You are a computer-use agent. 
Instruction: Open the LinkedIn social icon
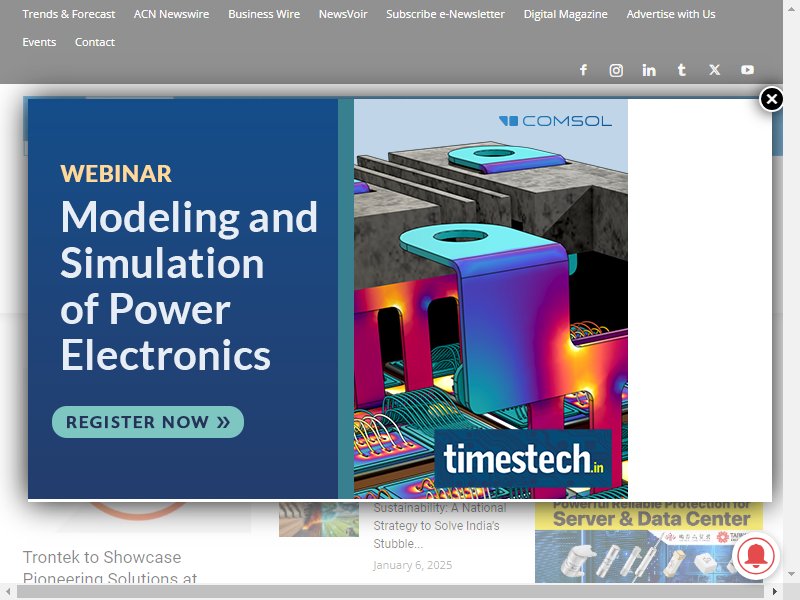click(649, 70)
